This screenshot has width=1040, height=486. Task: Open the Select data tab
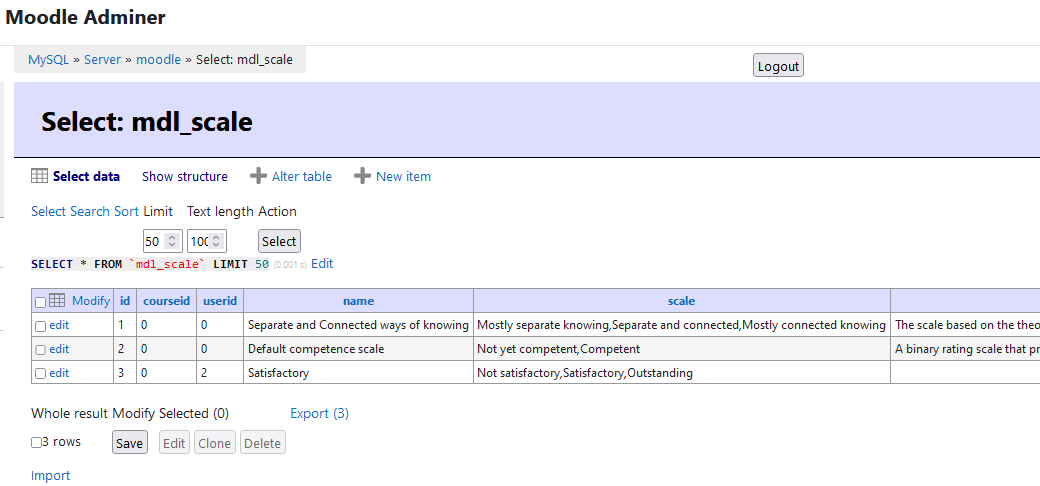(86, 176)
